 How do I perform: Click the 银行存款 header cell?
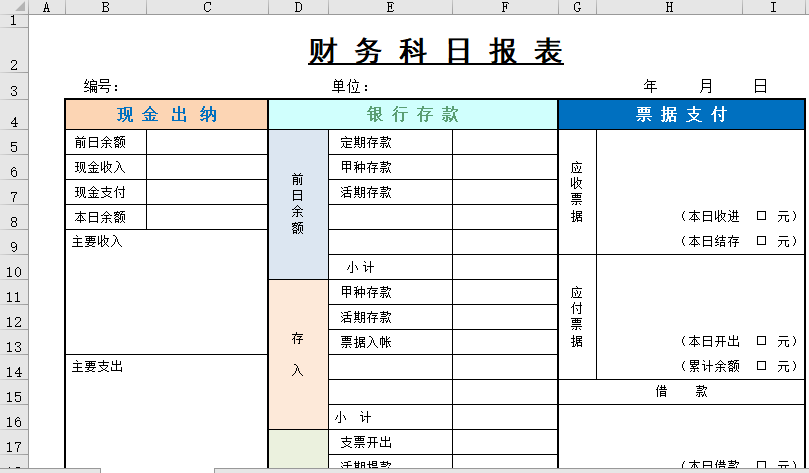pyautogui.click(x=412, y=115)
